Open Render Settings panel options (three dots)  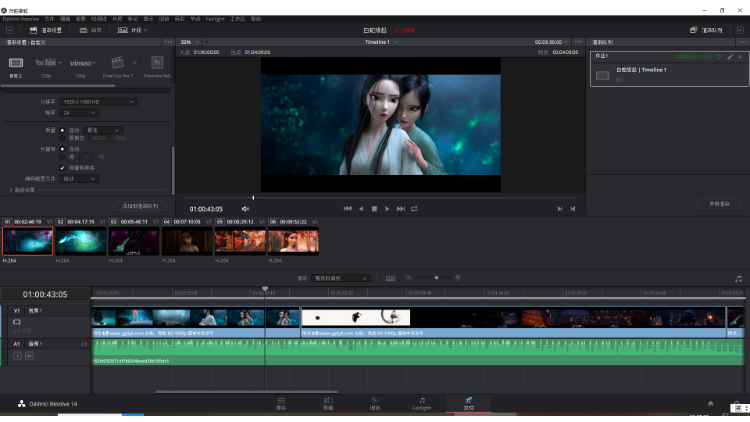tap(168, 42)
